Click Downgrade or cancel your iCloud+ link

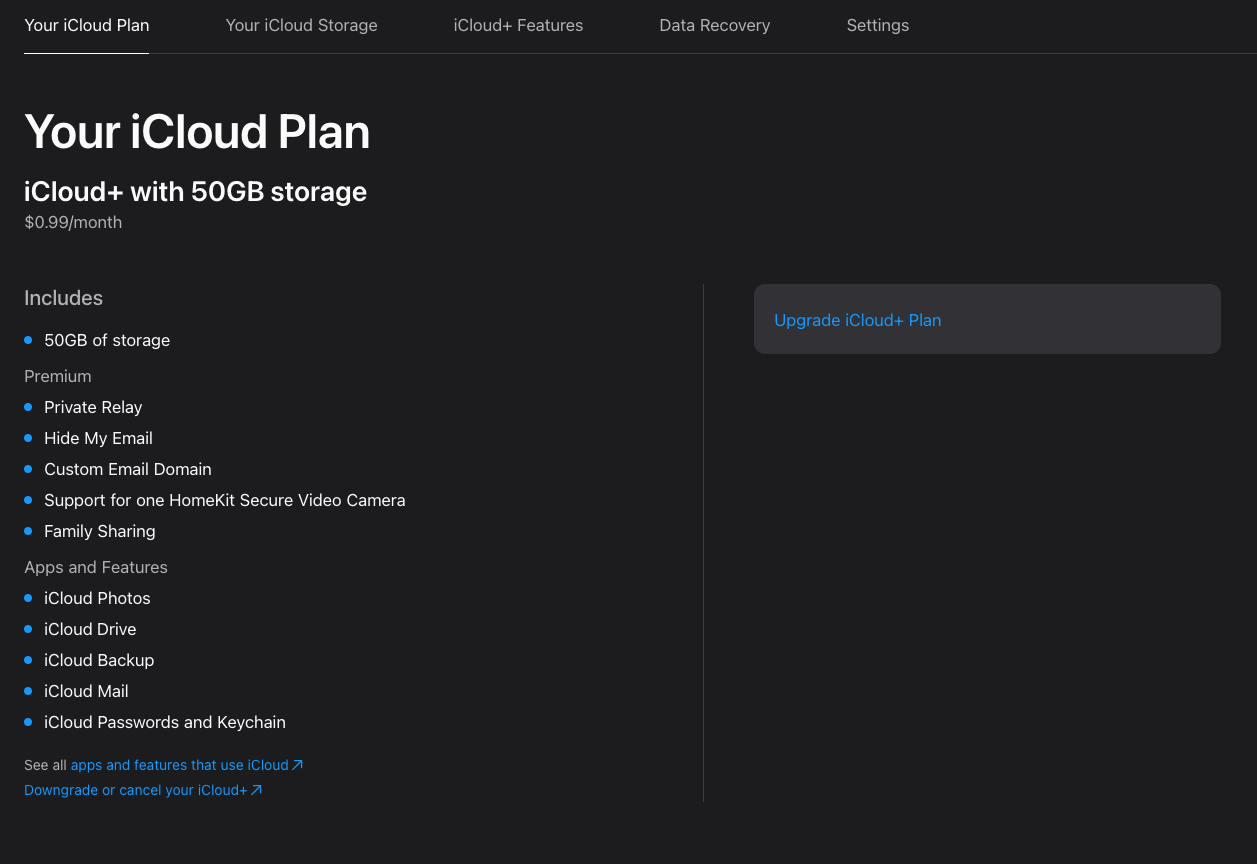pos(143,790)
